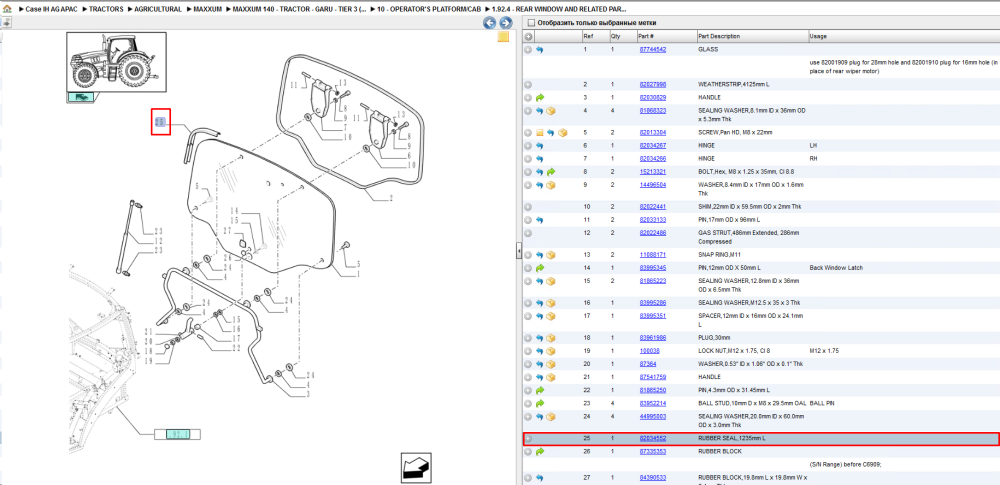Click plus circle on ref 20 WASHER row
The width and height of the screenshot is (1000, 485).
(x=528, y=364)
